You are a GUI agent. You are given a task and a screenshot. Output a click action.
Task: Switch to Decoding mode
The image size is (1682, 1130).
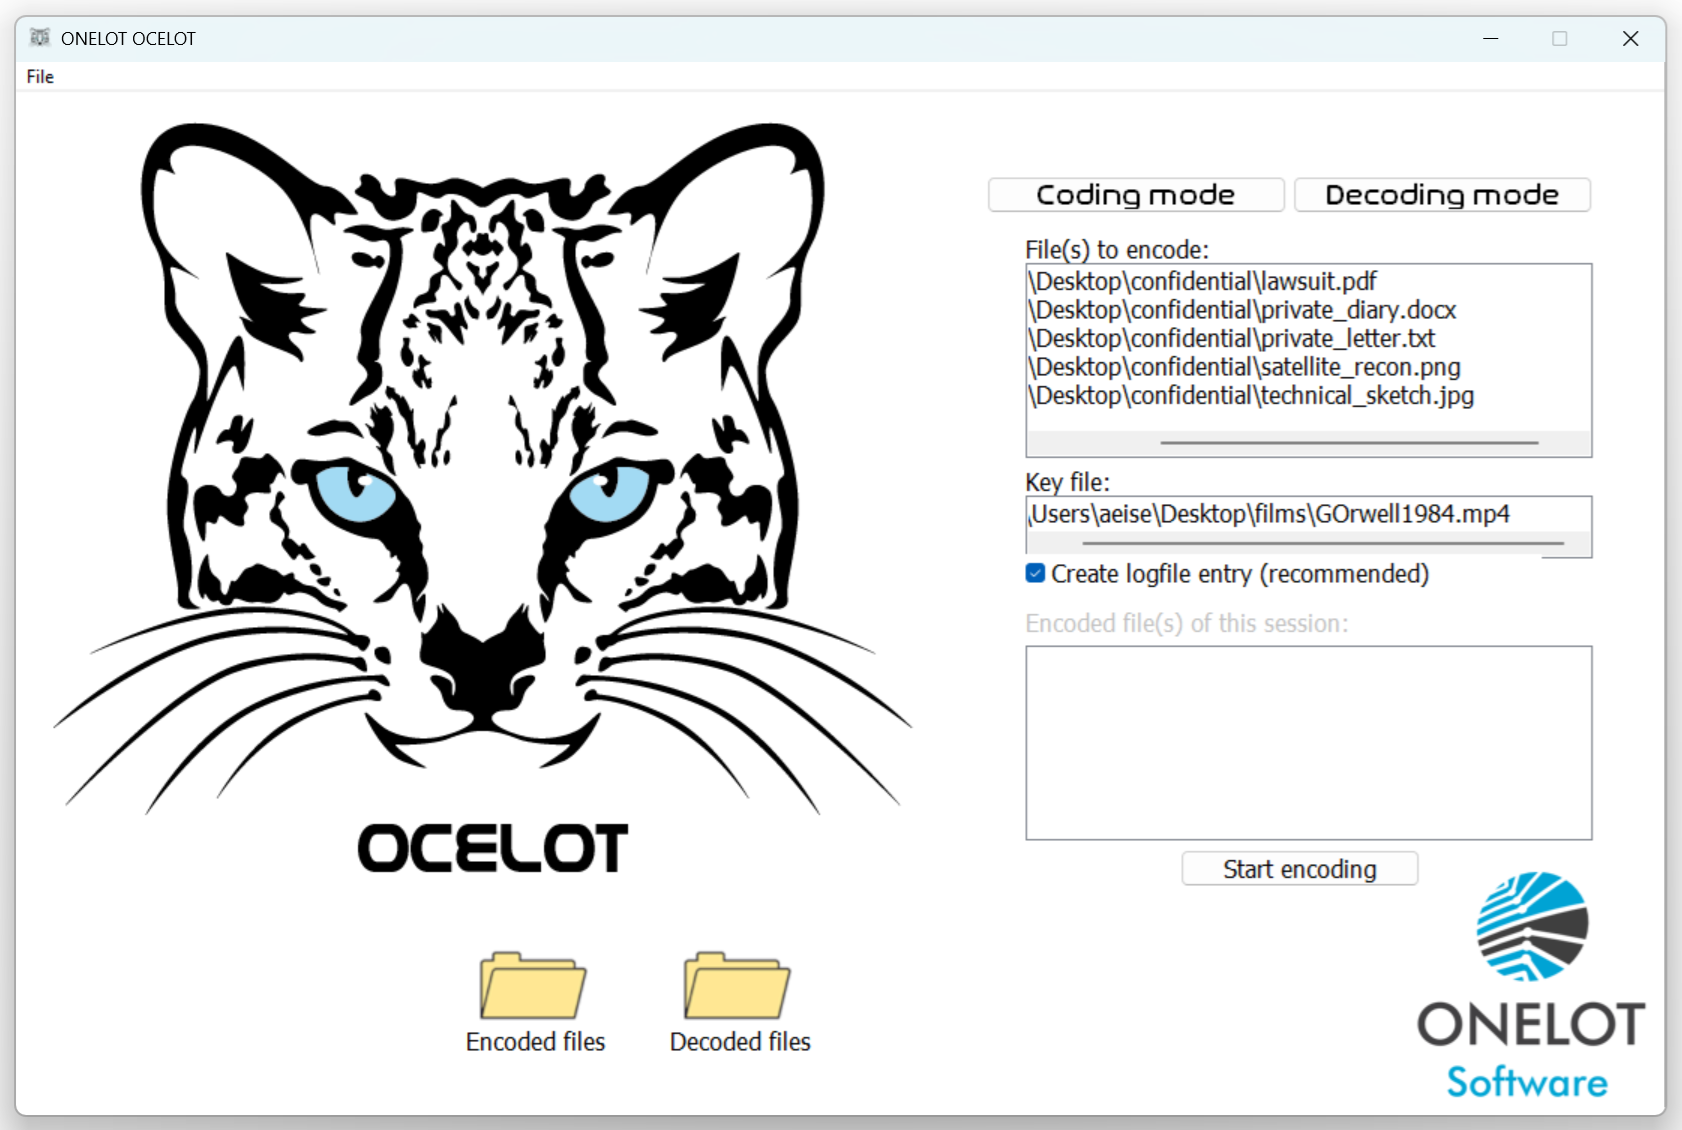coord(1441,194)
